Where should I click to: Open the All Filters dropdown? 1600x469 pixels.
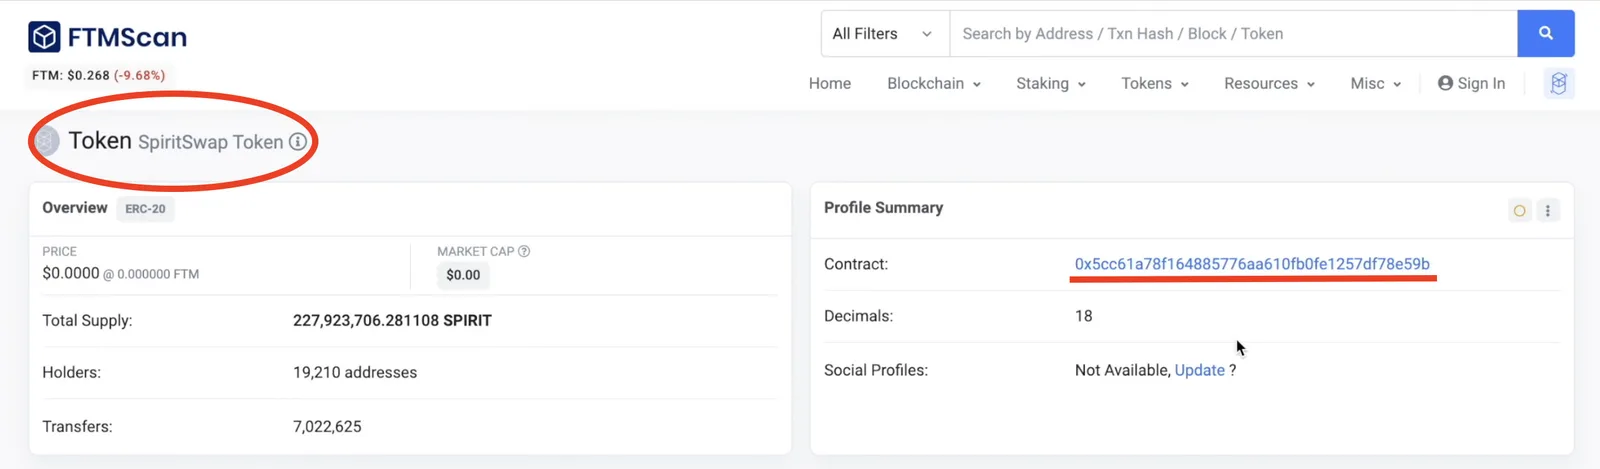point(885,34)
